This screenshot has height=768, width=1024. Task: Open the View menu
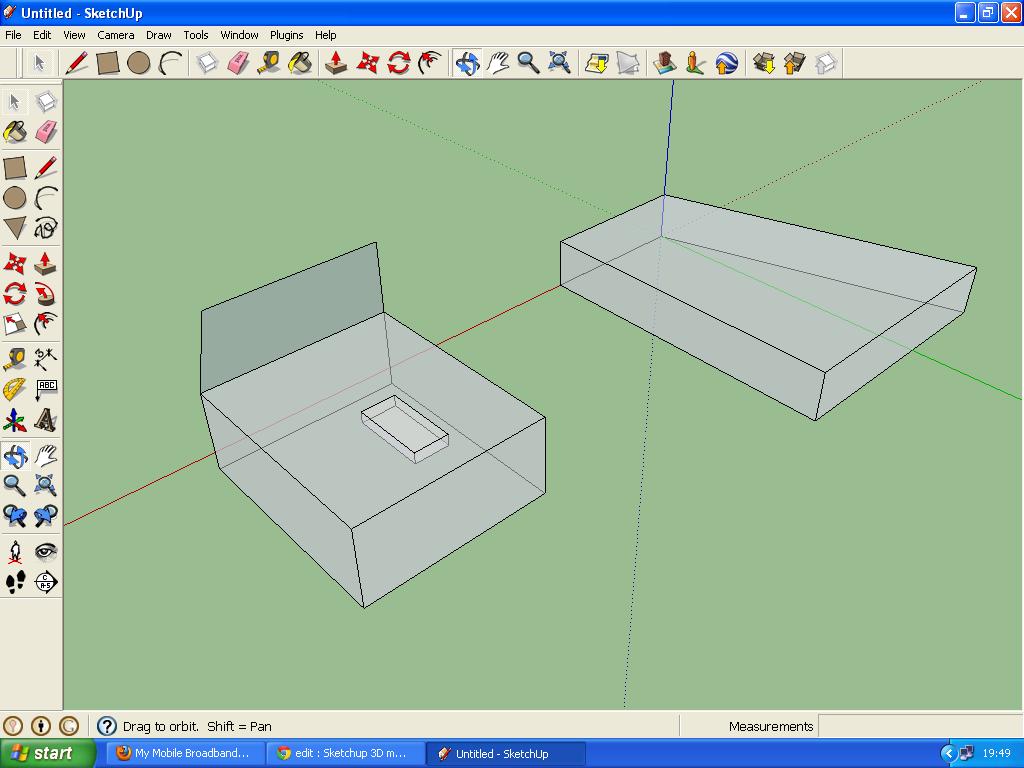[74, 35]
